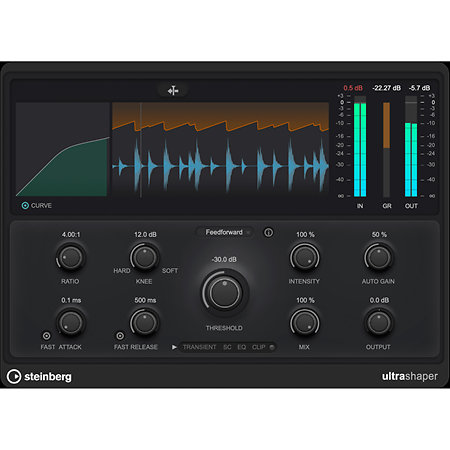The height and width of the screenshot is (450, 450).
Task: Click the info icon next to Feedforward
Action: click(268, 232)
